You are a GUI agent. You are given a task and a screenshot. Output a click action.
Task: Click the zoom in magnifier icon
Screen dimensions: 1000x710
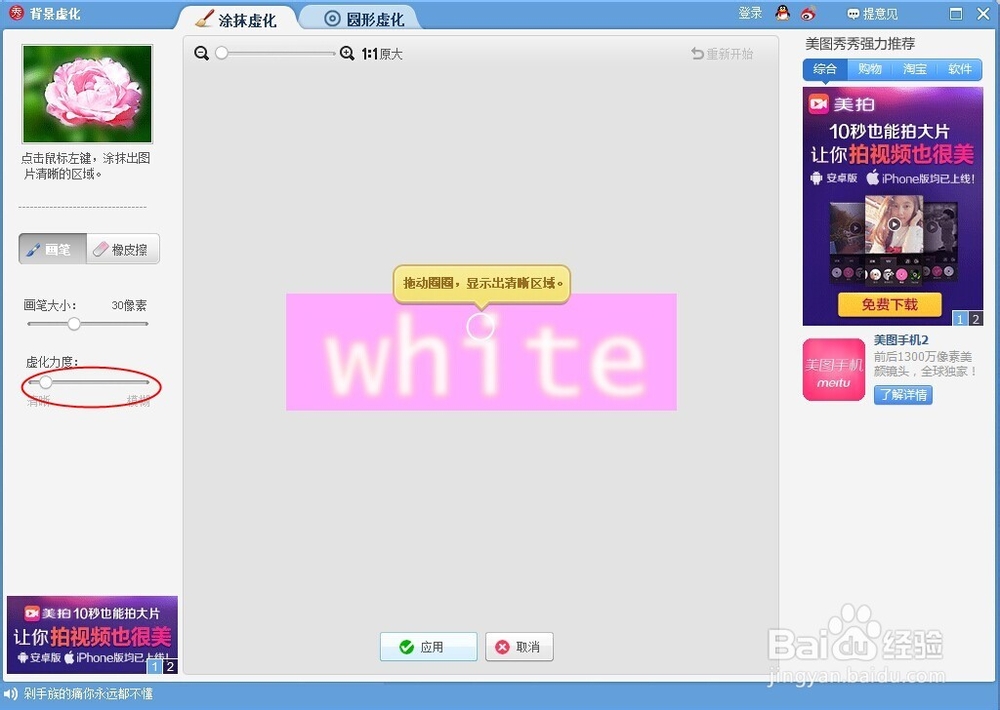pyautogui.click(x=347, y=54)
